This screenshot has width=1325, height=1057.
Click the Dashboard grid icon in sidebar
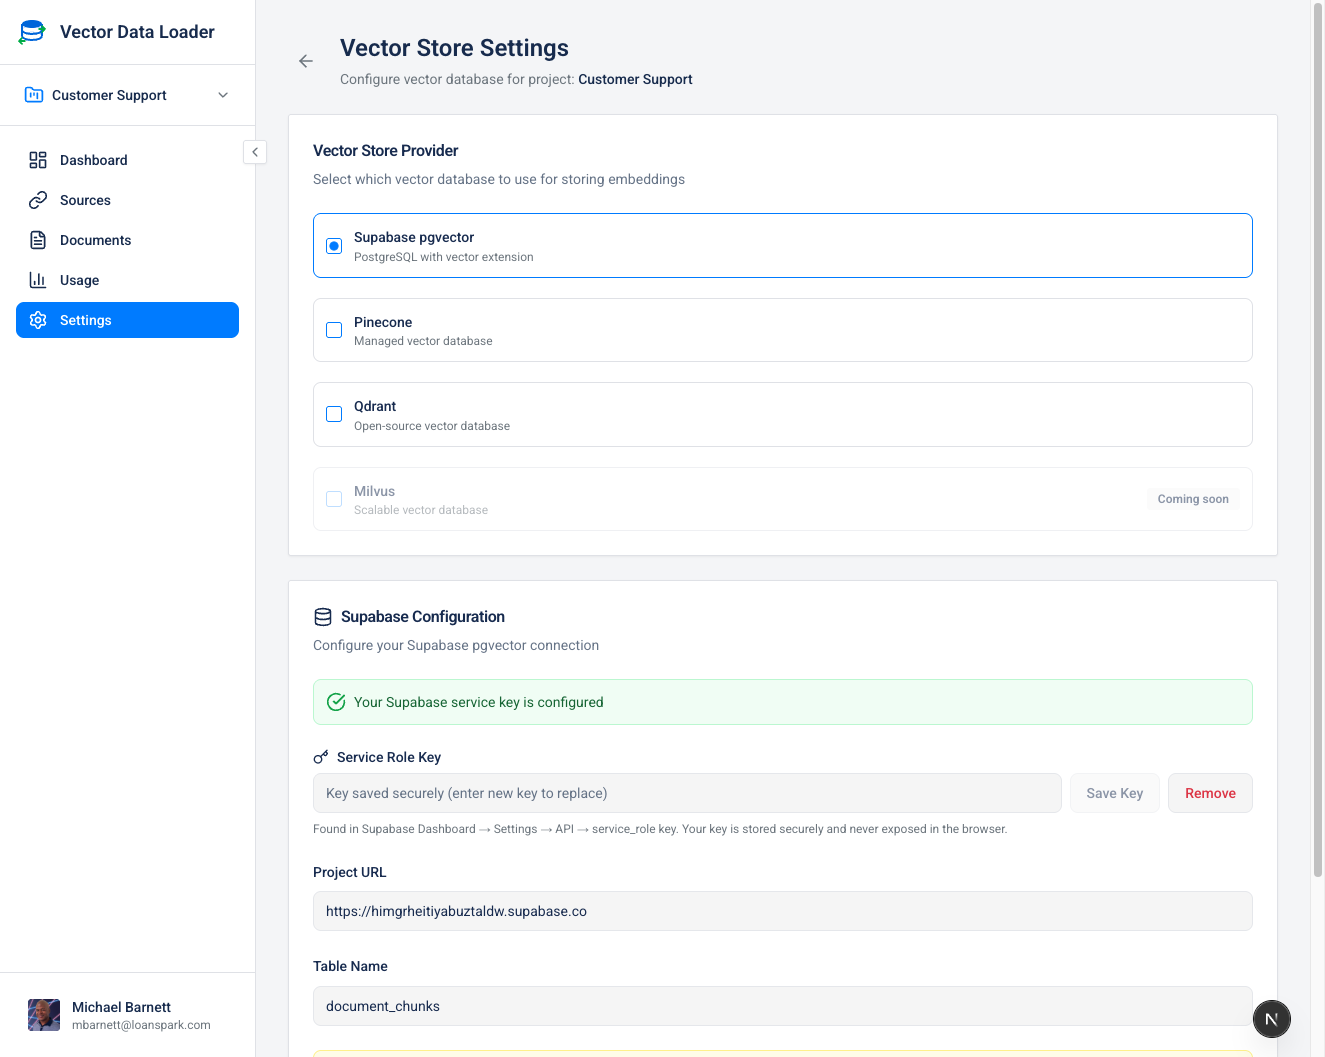(38, 160)
